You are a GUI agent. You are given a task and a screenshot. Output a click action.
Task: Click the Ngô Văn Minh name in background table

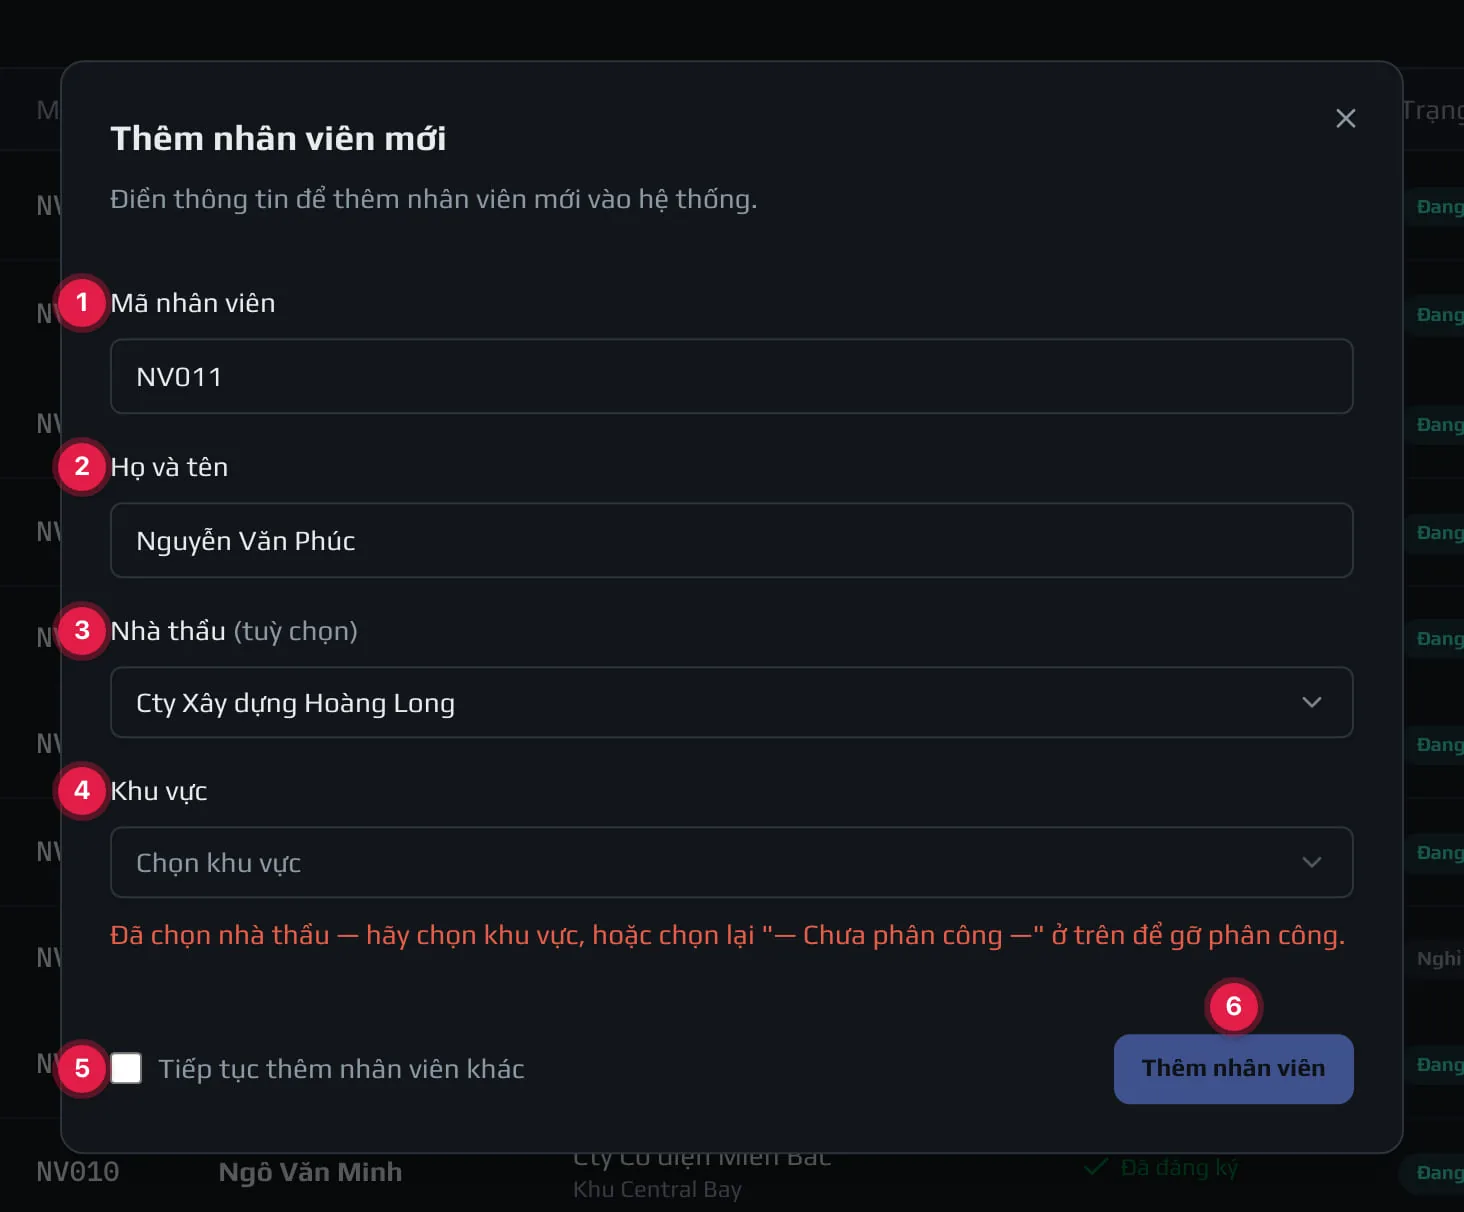[310, 1171]
